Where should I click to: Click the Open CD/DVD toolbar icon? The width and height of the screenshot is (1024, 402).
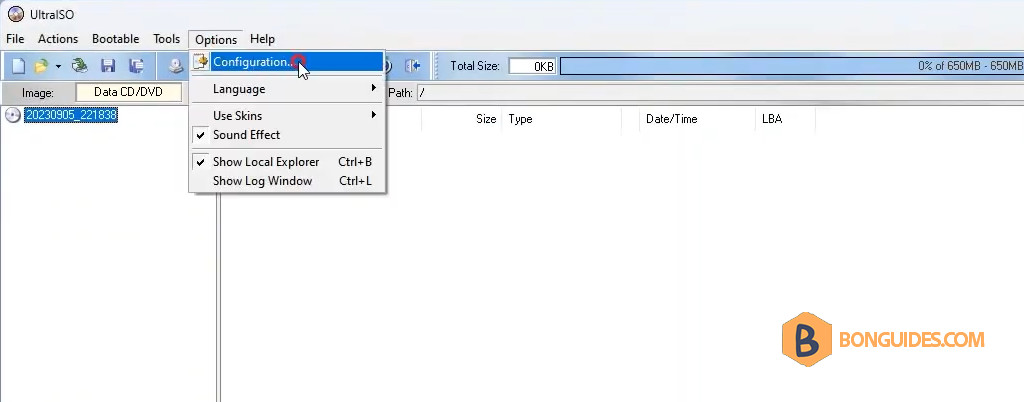(x=80, y=65)
